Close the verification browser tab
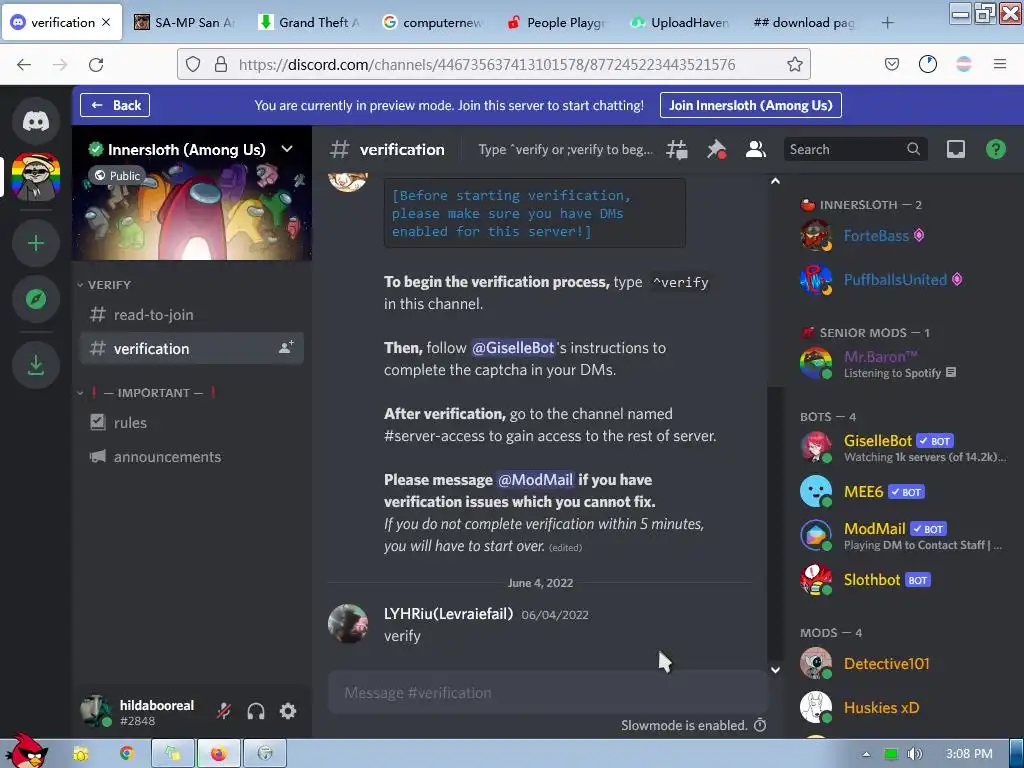This screenshot has height=768, width=1024. click(106, 22)
